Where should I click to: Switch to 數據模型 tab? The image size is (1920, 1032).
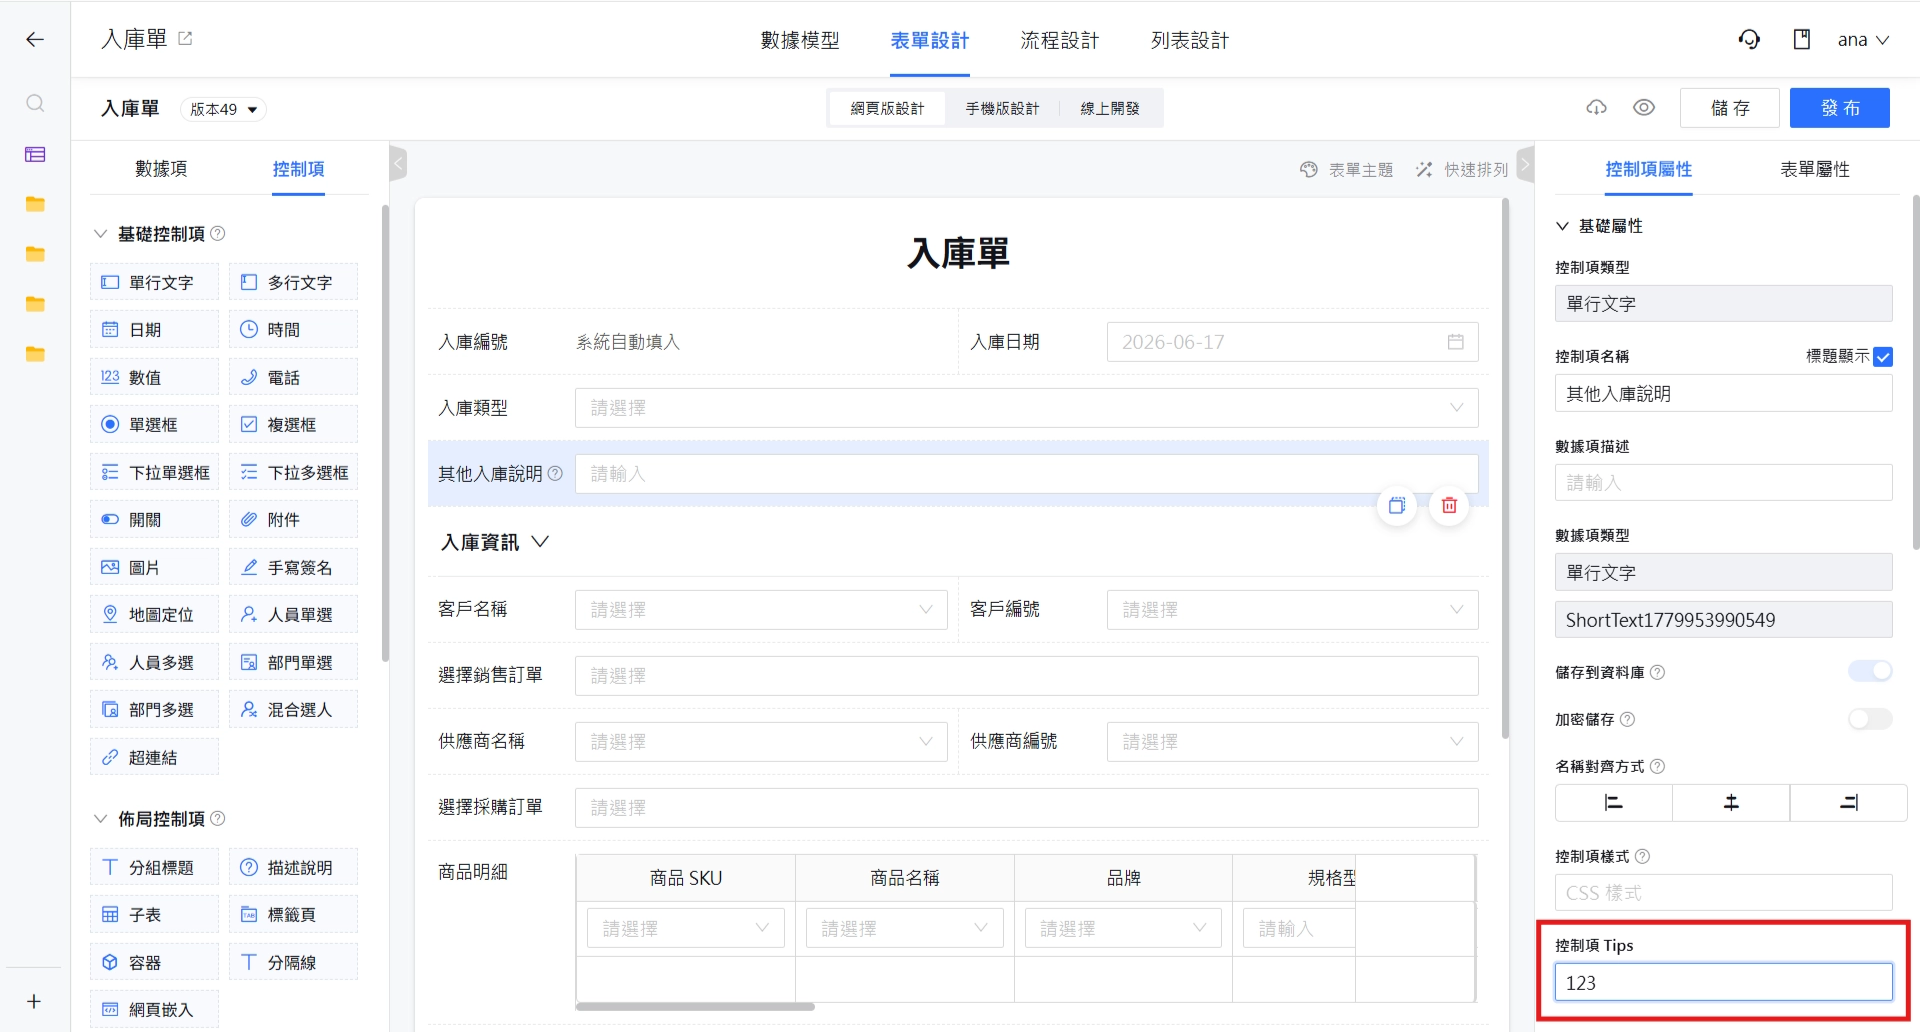click(x=800, y=40)
